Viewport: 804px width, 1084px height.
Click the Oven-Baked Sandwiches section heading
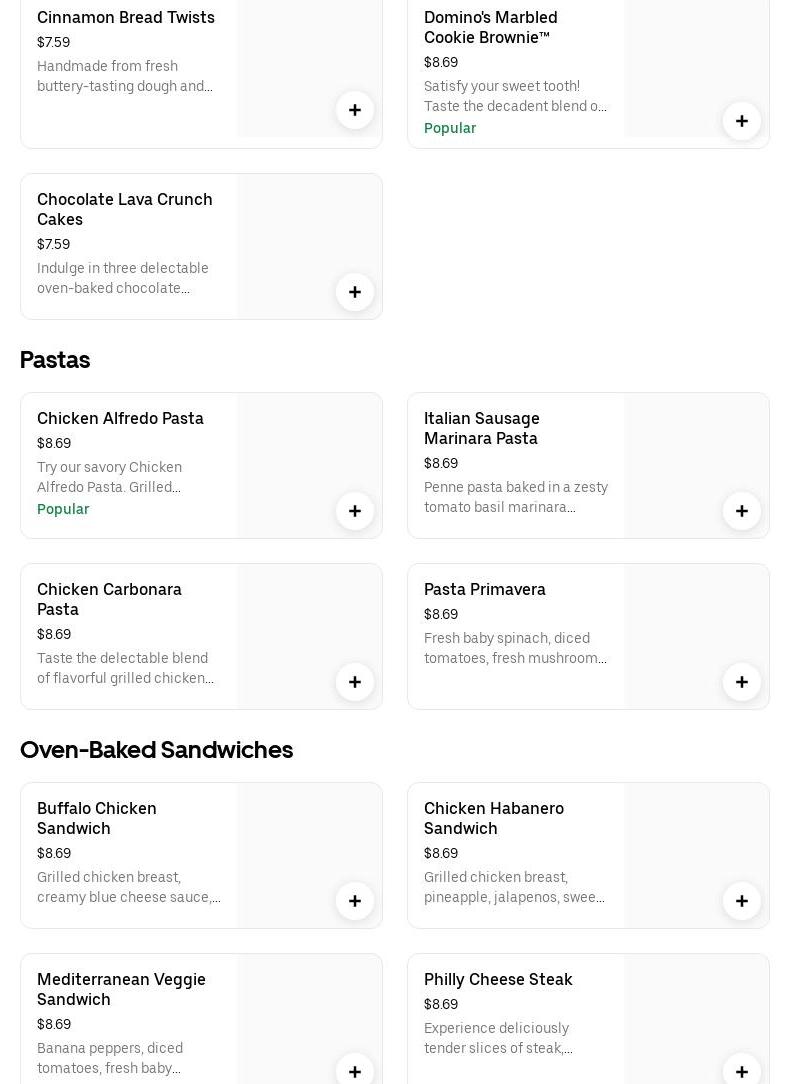pos(156,750)
